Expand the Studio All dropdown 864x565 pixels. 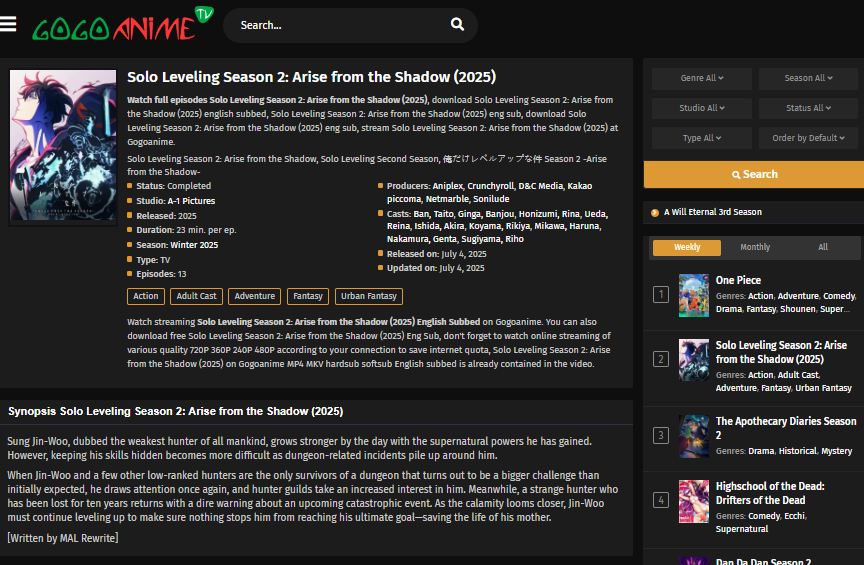click(701, 108)
